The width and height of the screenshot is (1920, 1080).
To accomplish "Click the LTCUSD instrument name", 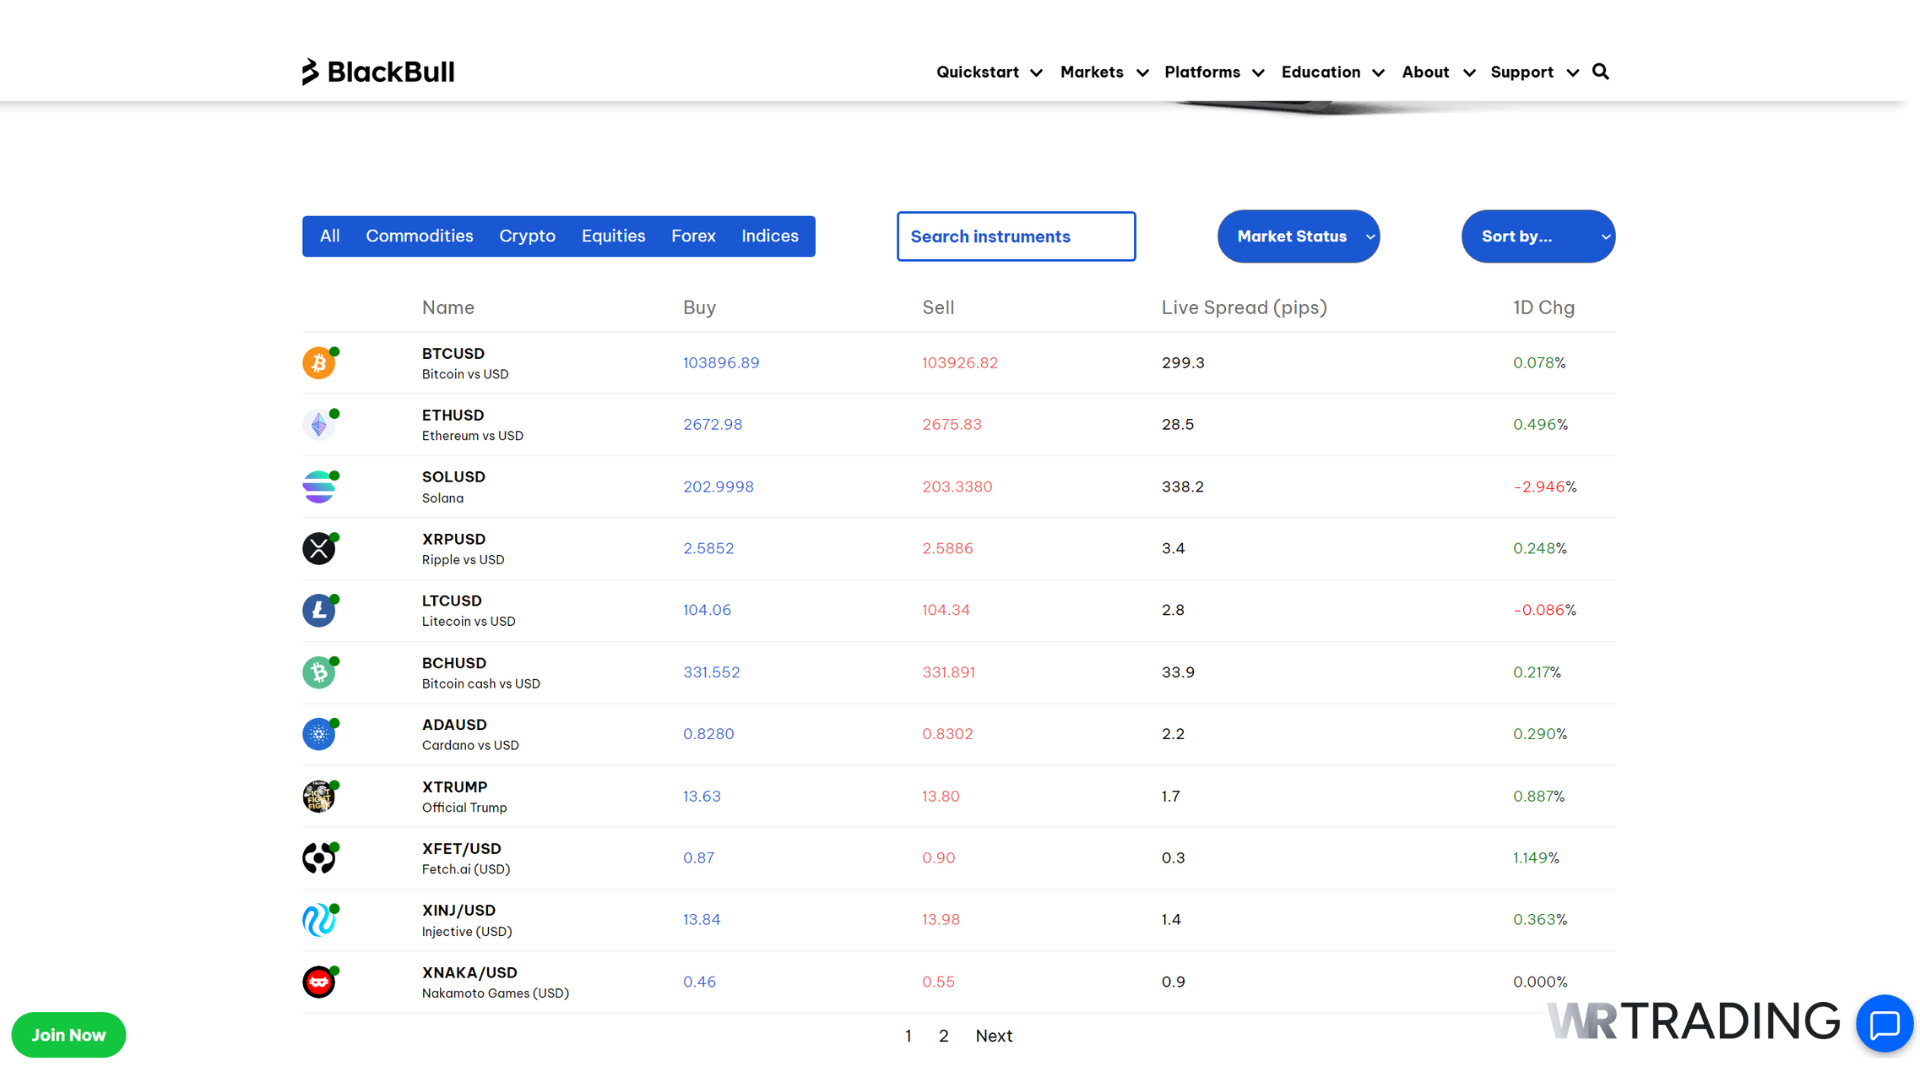I will click(452, 601).
